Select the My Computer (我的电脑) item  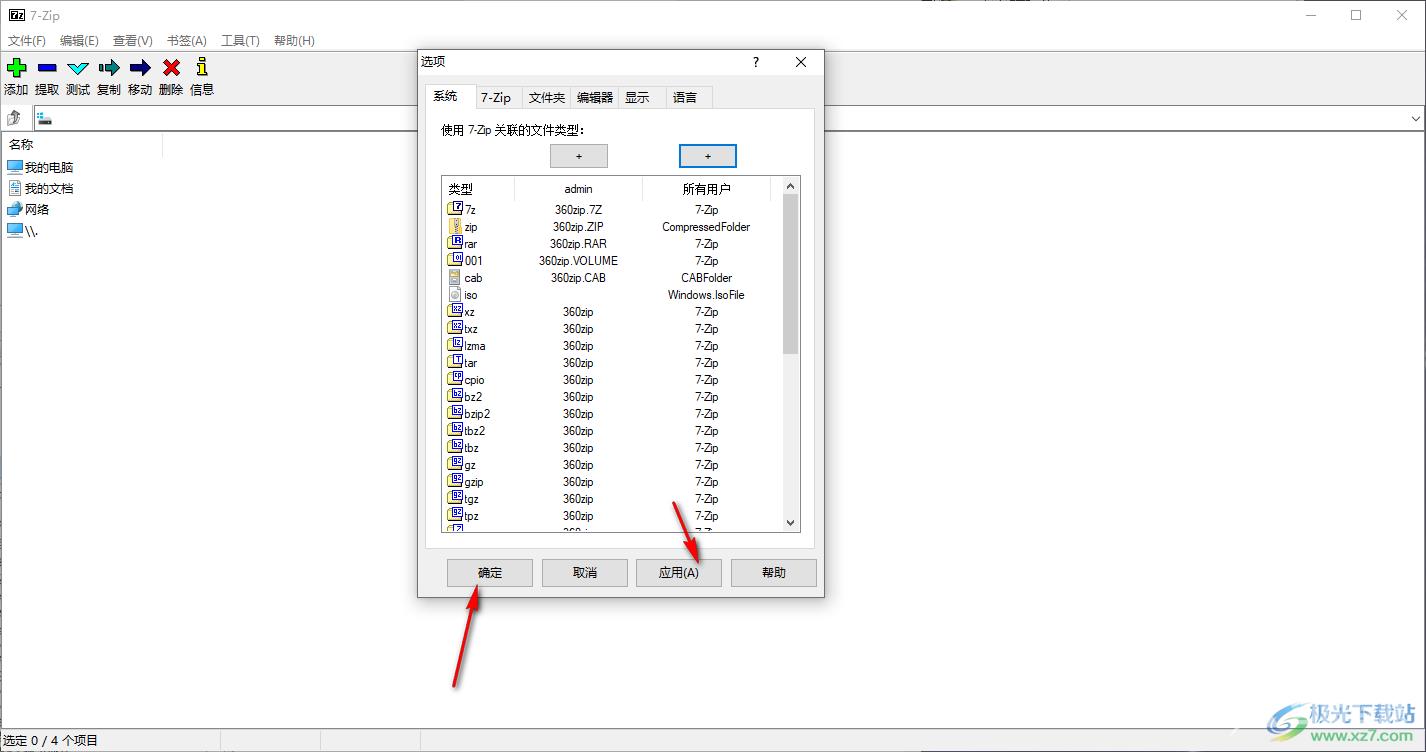[x=40, y=167]
